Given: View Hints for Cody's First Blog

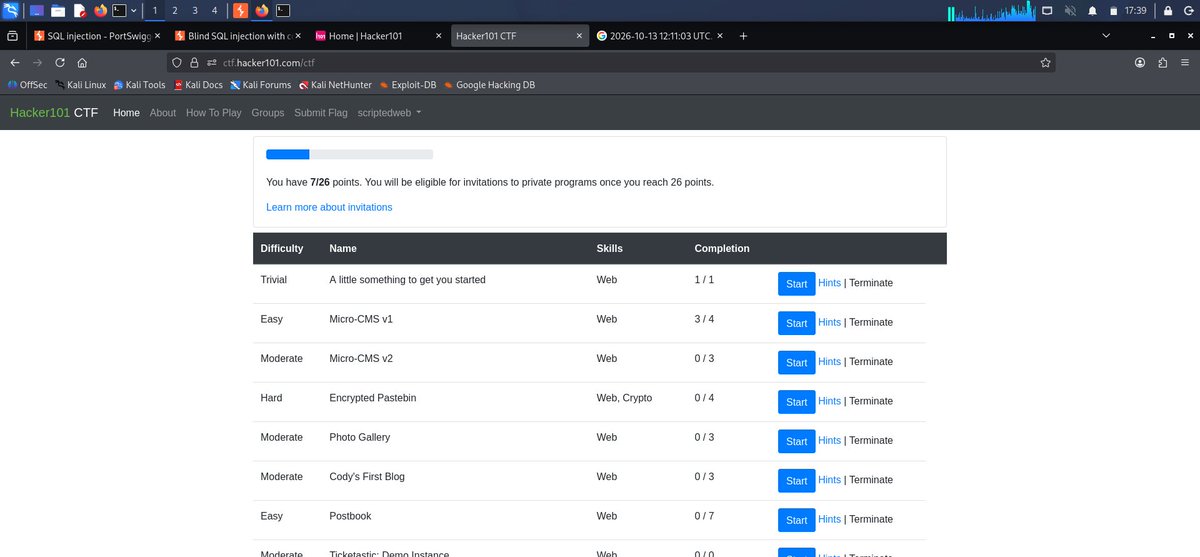Looking at the screenshot, I should click(829, 480).
